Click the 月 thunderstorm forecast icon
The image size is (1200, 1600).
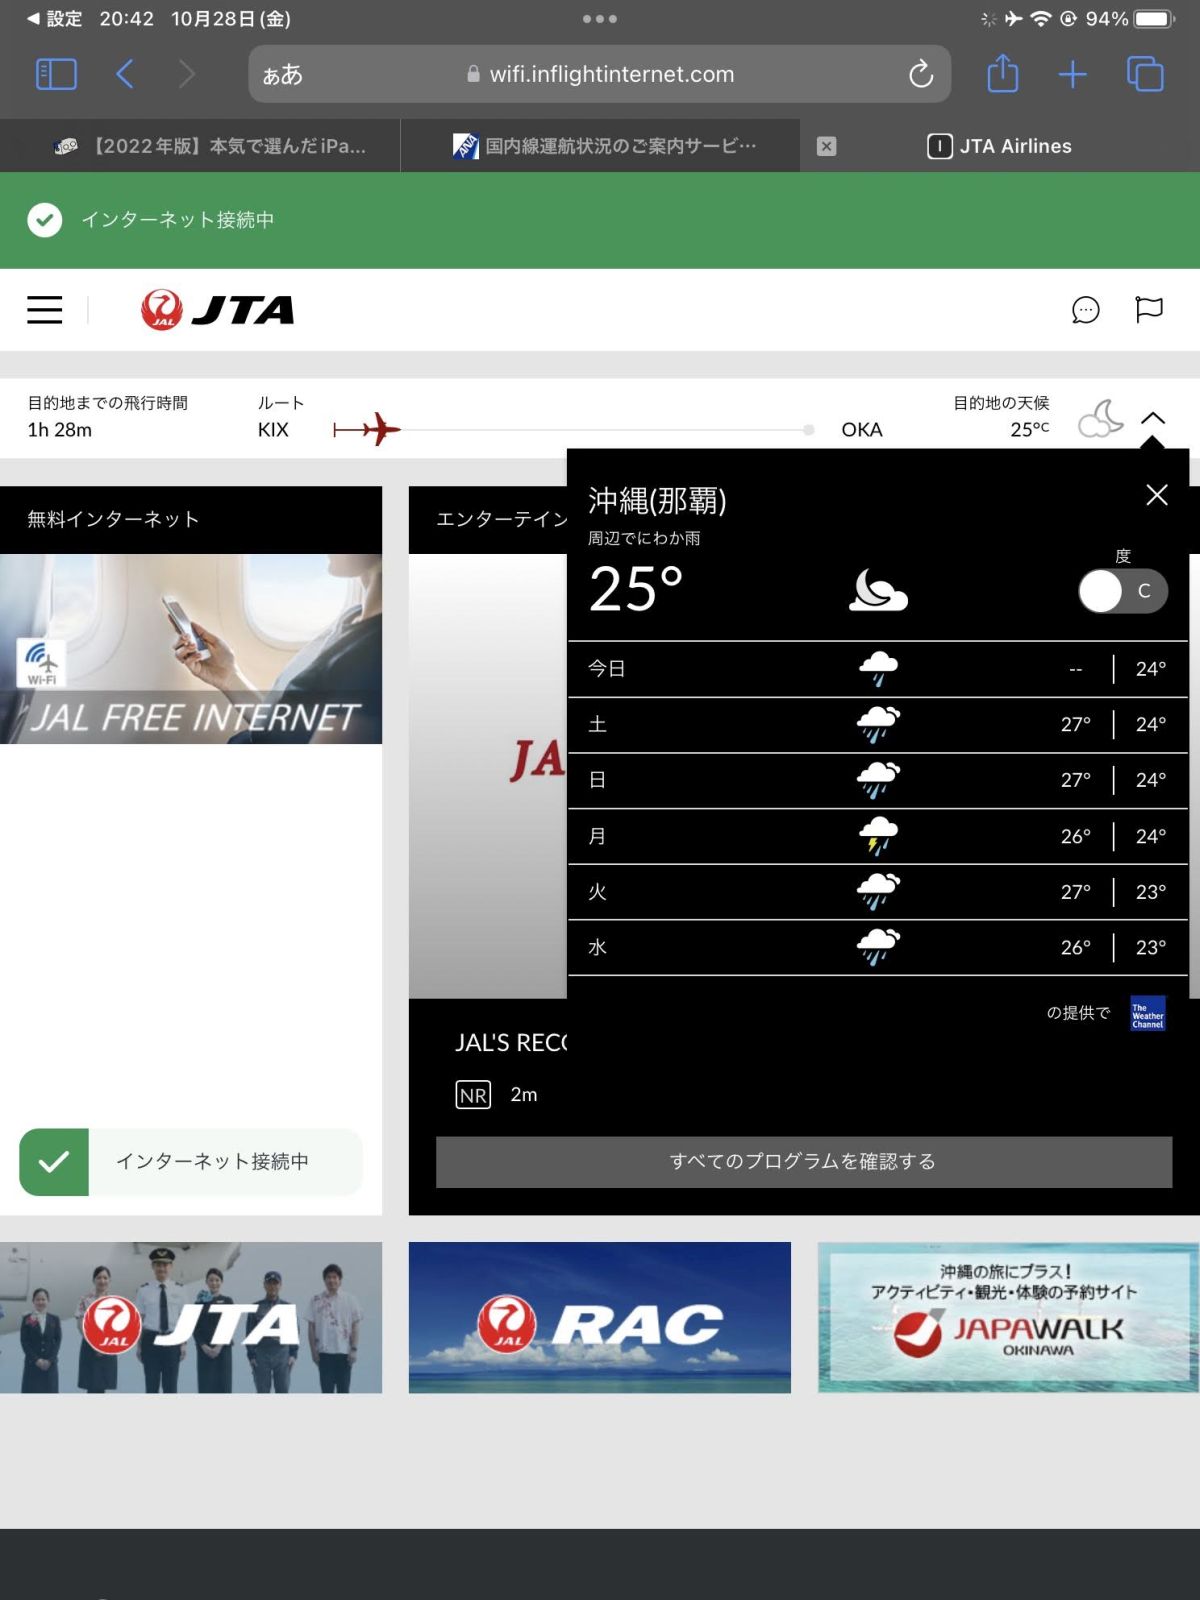pos(878,836)
